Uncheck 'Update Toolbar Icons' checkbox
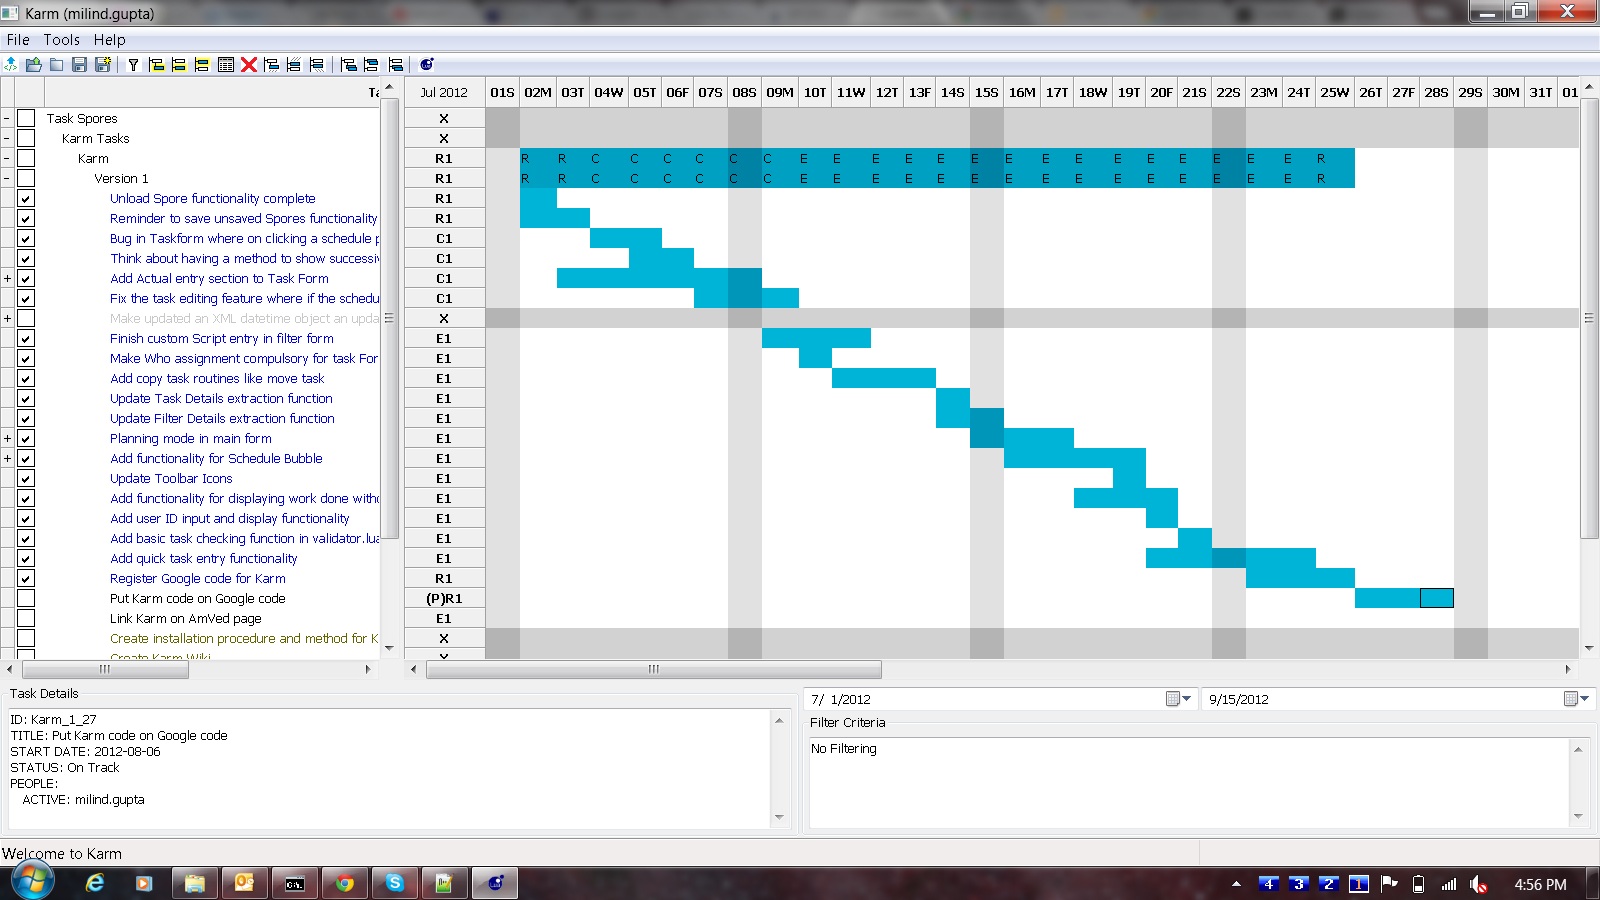This screenshot has height=900, width=1600. click(26, 478)
